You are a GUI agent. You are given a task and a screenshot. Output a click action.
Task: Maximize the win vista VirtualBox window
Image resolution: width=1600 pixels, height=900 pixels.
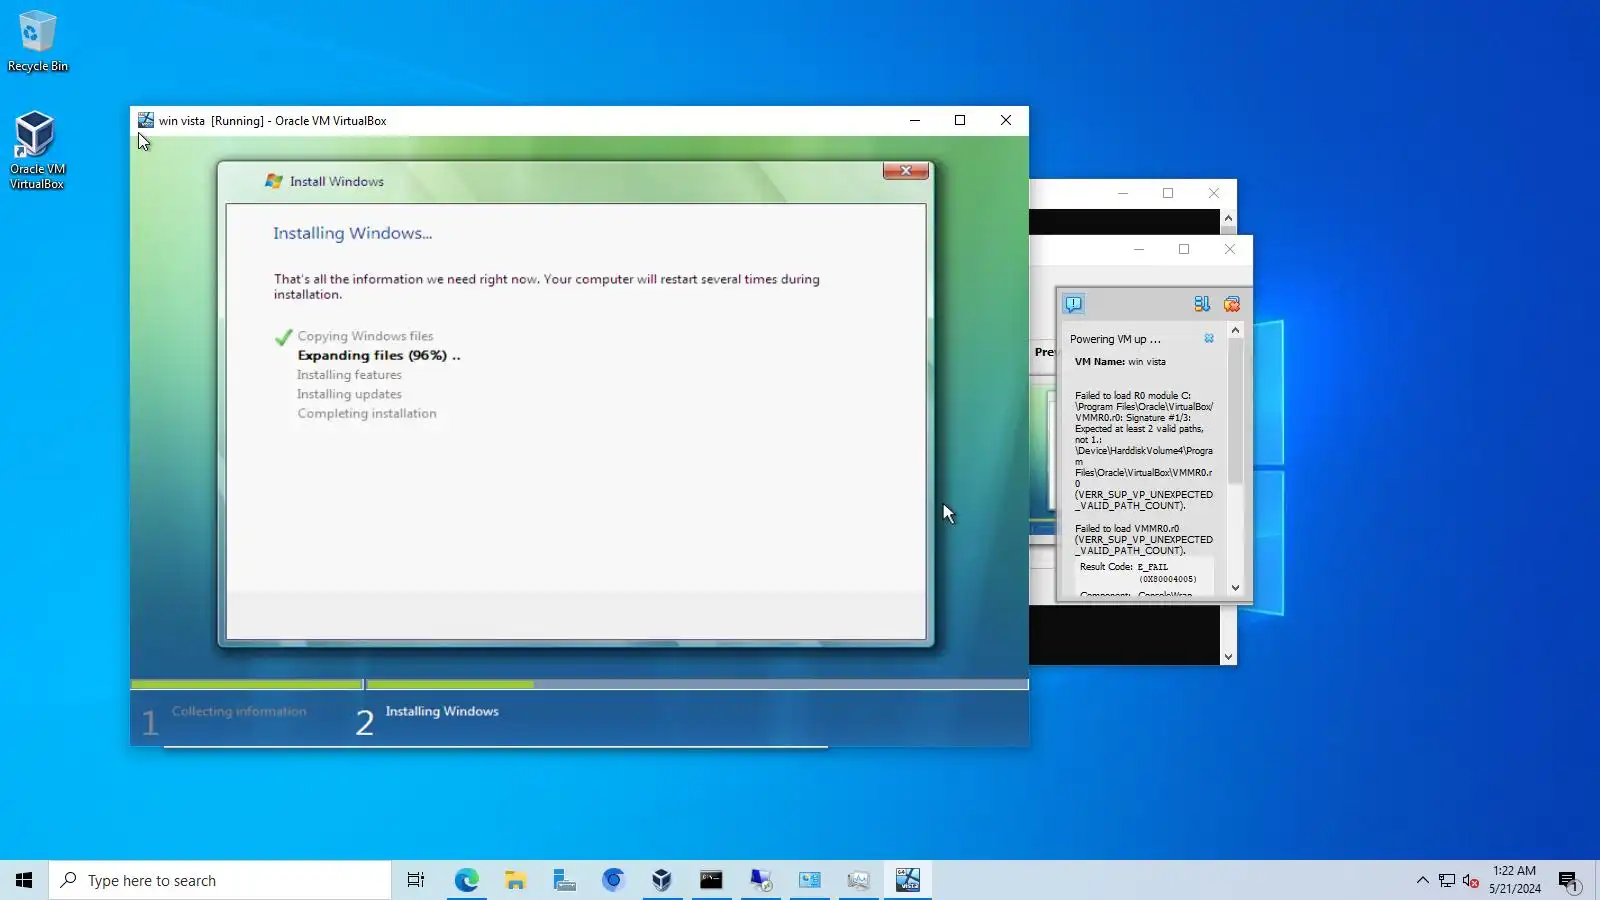(960, 121)
